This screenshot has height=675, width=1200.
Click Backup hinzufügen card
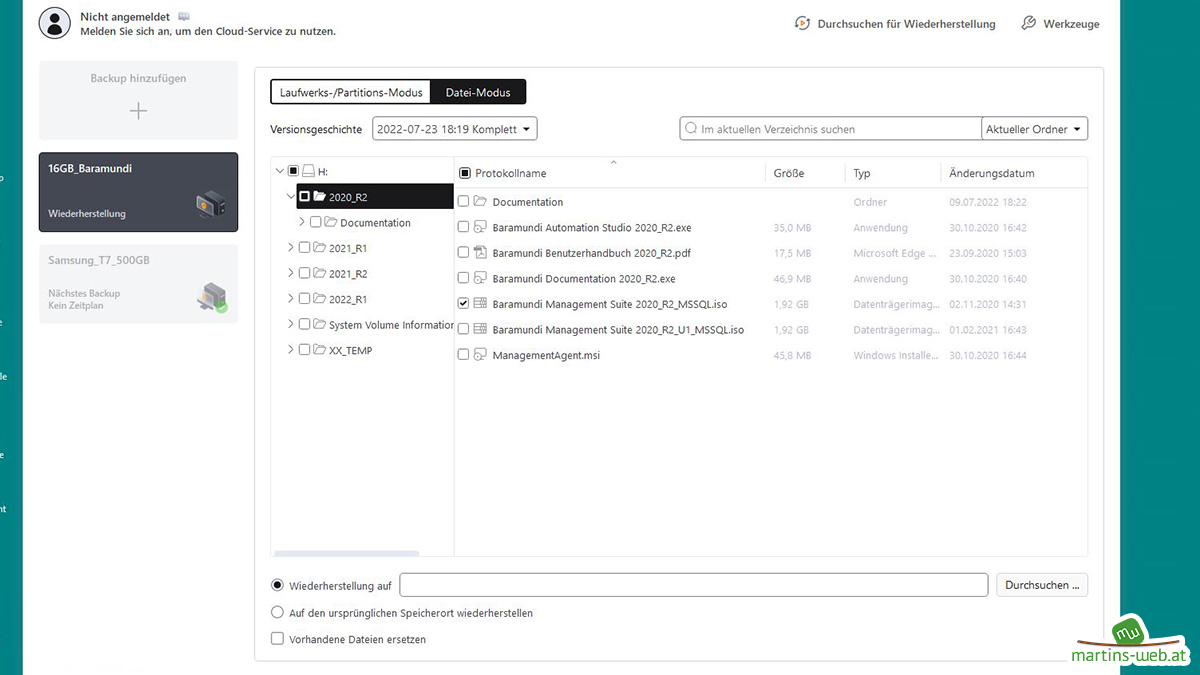pyautogui.click(x=139, y=100)
